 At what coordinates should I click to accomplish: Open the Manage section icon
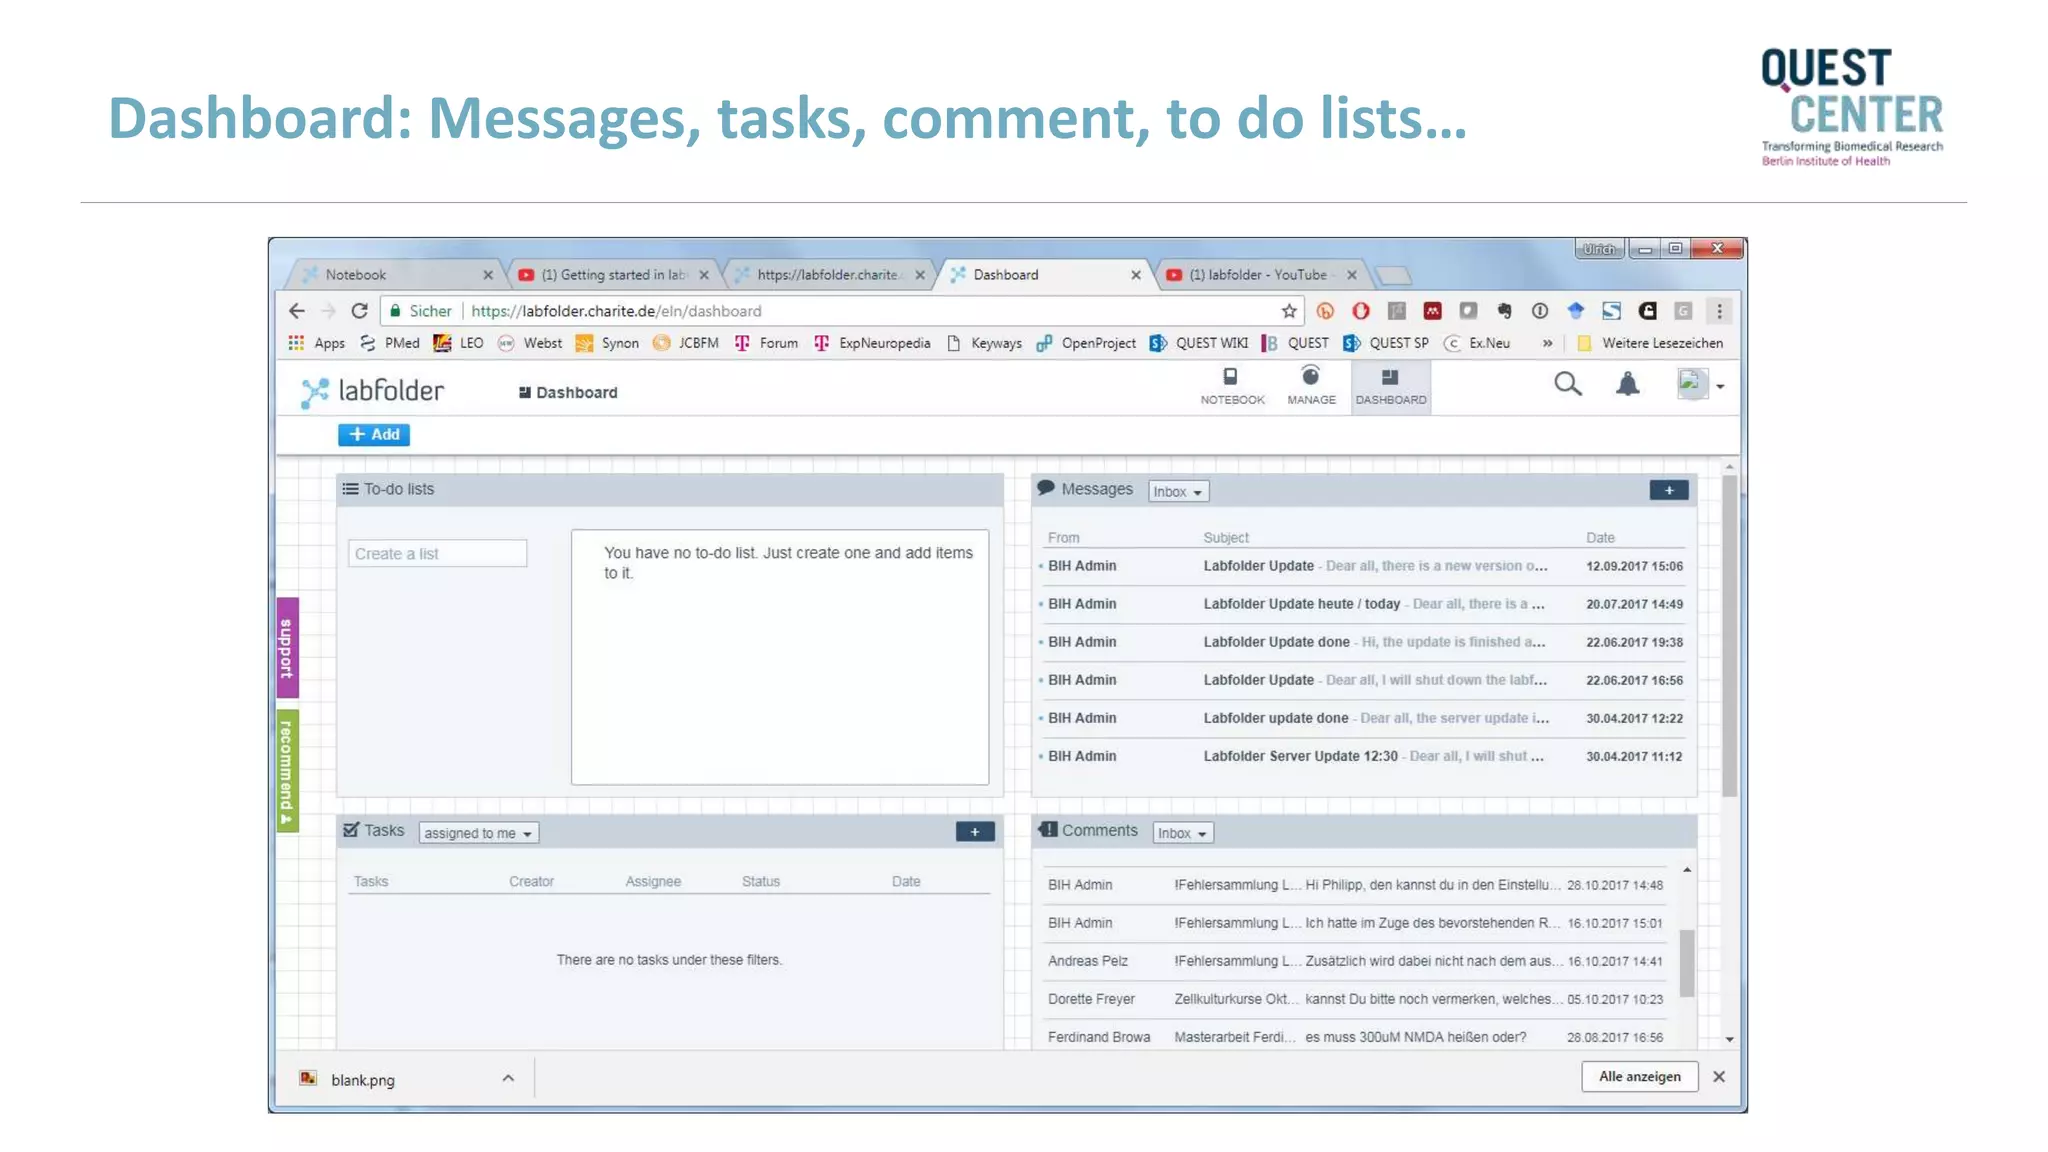(1310, 385)
